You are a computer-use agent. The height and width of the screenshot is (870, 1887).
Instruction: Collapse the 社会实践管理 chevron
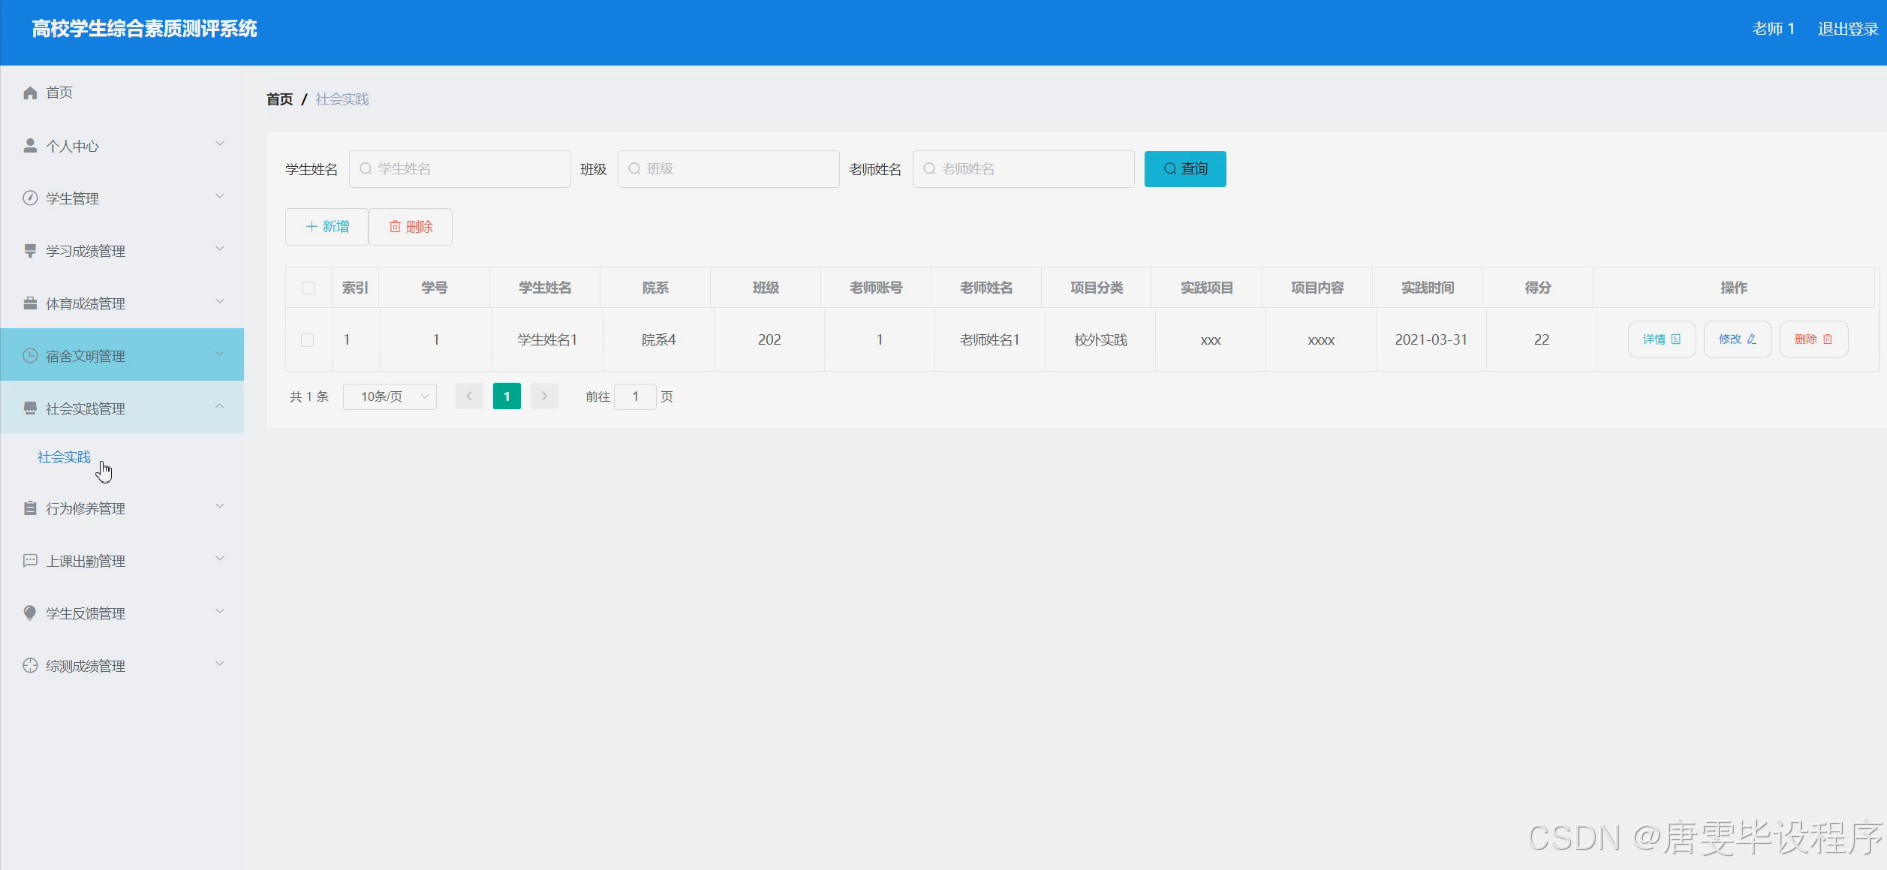[x=220, y=406]
